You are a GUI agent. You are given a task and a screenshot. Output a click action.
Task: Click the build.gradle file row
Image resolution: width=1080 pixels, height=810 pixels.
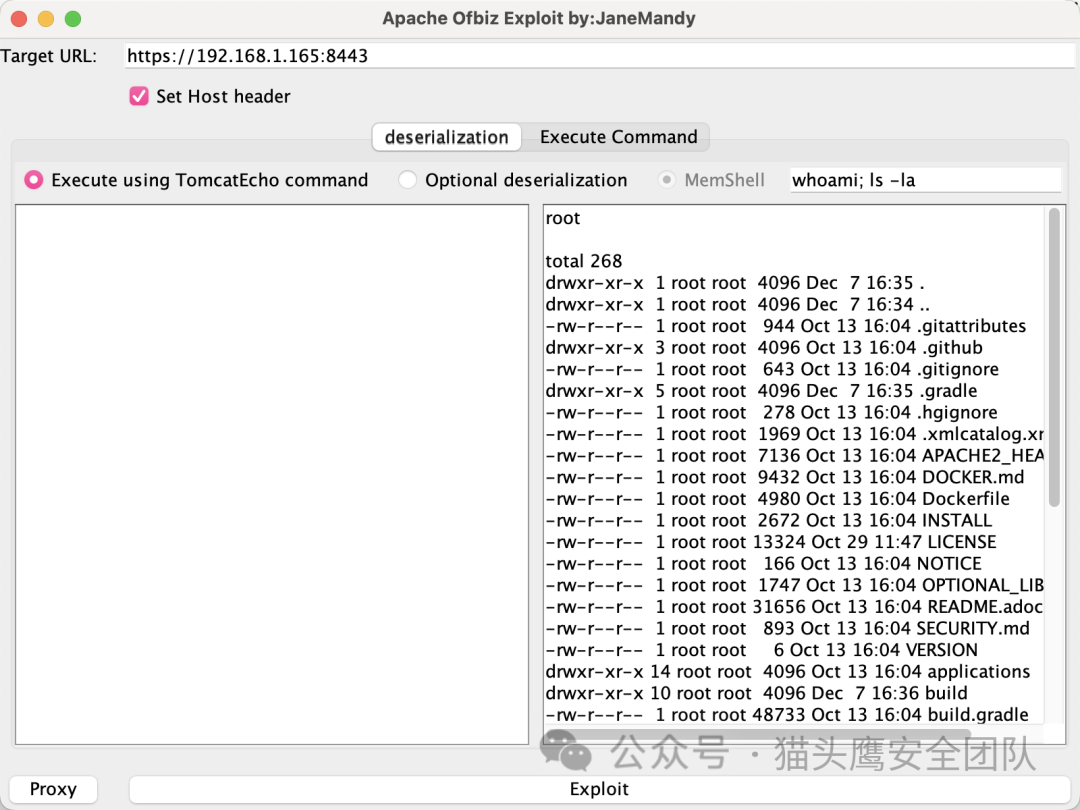(787, 715)
